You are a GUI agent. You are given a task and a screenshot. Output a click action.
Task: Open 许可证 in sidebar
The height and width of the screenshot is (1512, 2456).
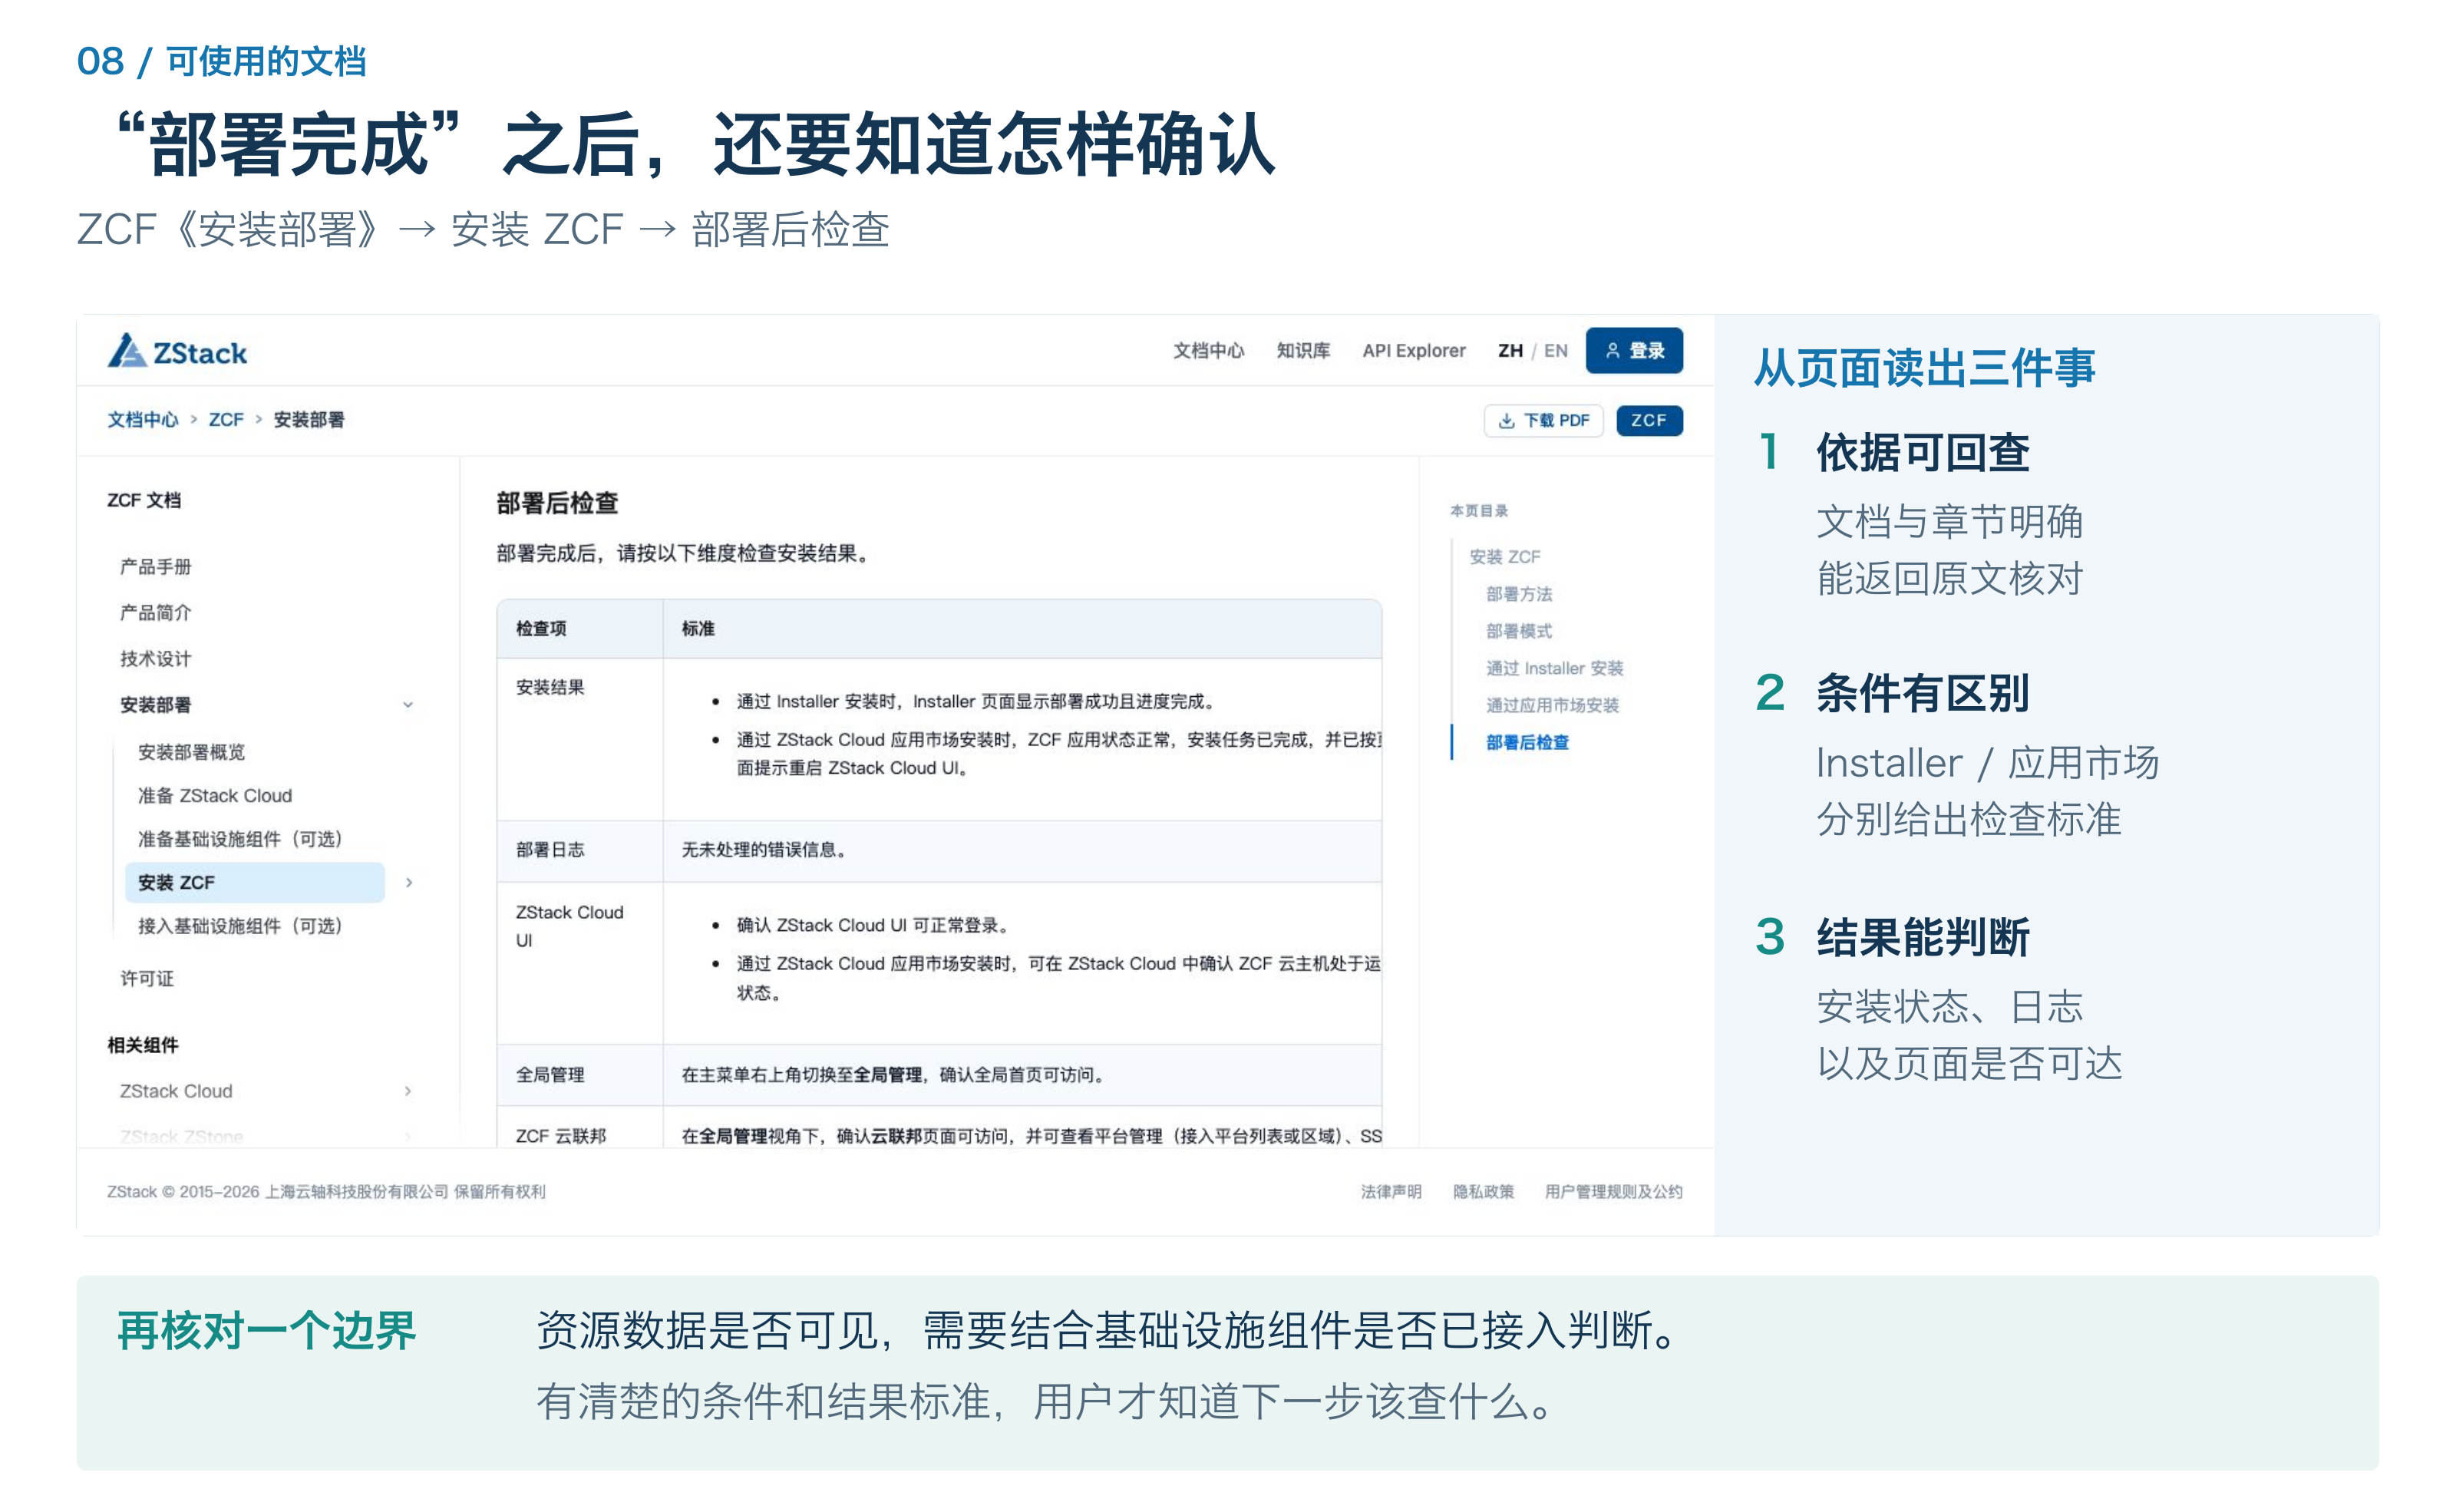click(x=147, y=979)
